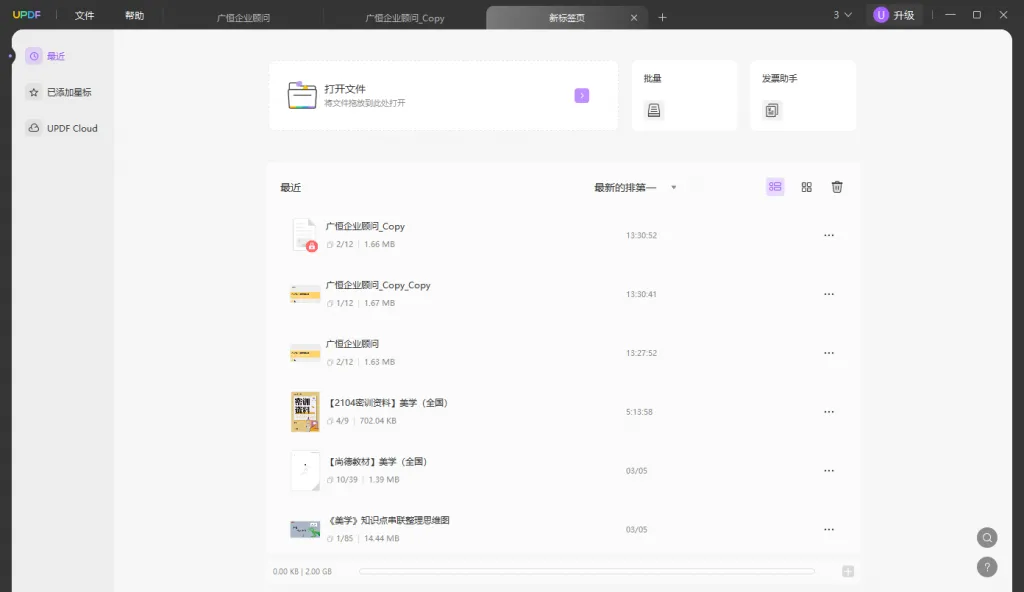Open UPDF Cloud in the sidebar
1024x592 pixels.
pyautogui.click(x=63, y=128)
